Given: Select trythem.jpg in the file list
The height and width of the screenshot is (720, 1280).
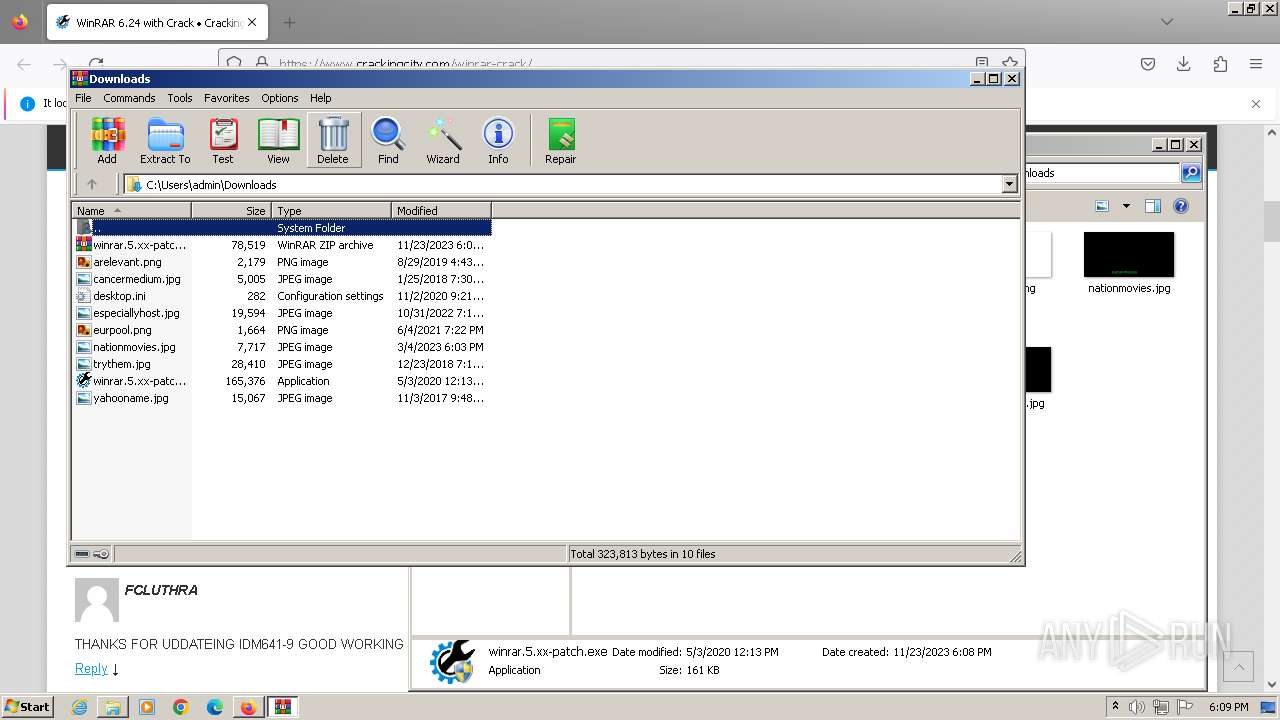Looking at the screenshot, I should 283,364.
